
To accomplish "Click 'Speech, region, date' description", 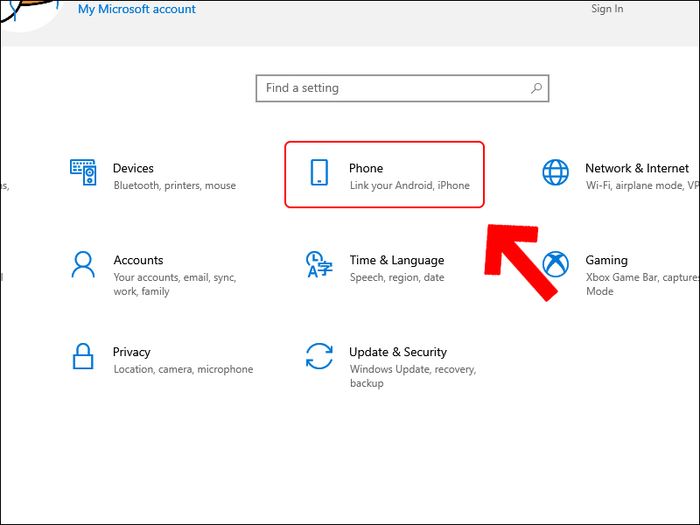I will pos(397,278).
